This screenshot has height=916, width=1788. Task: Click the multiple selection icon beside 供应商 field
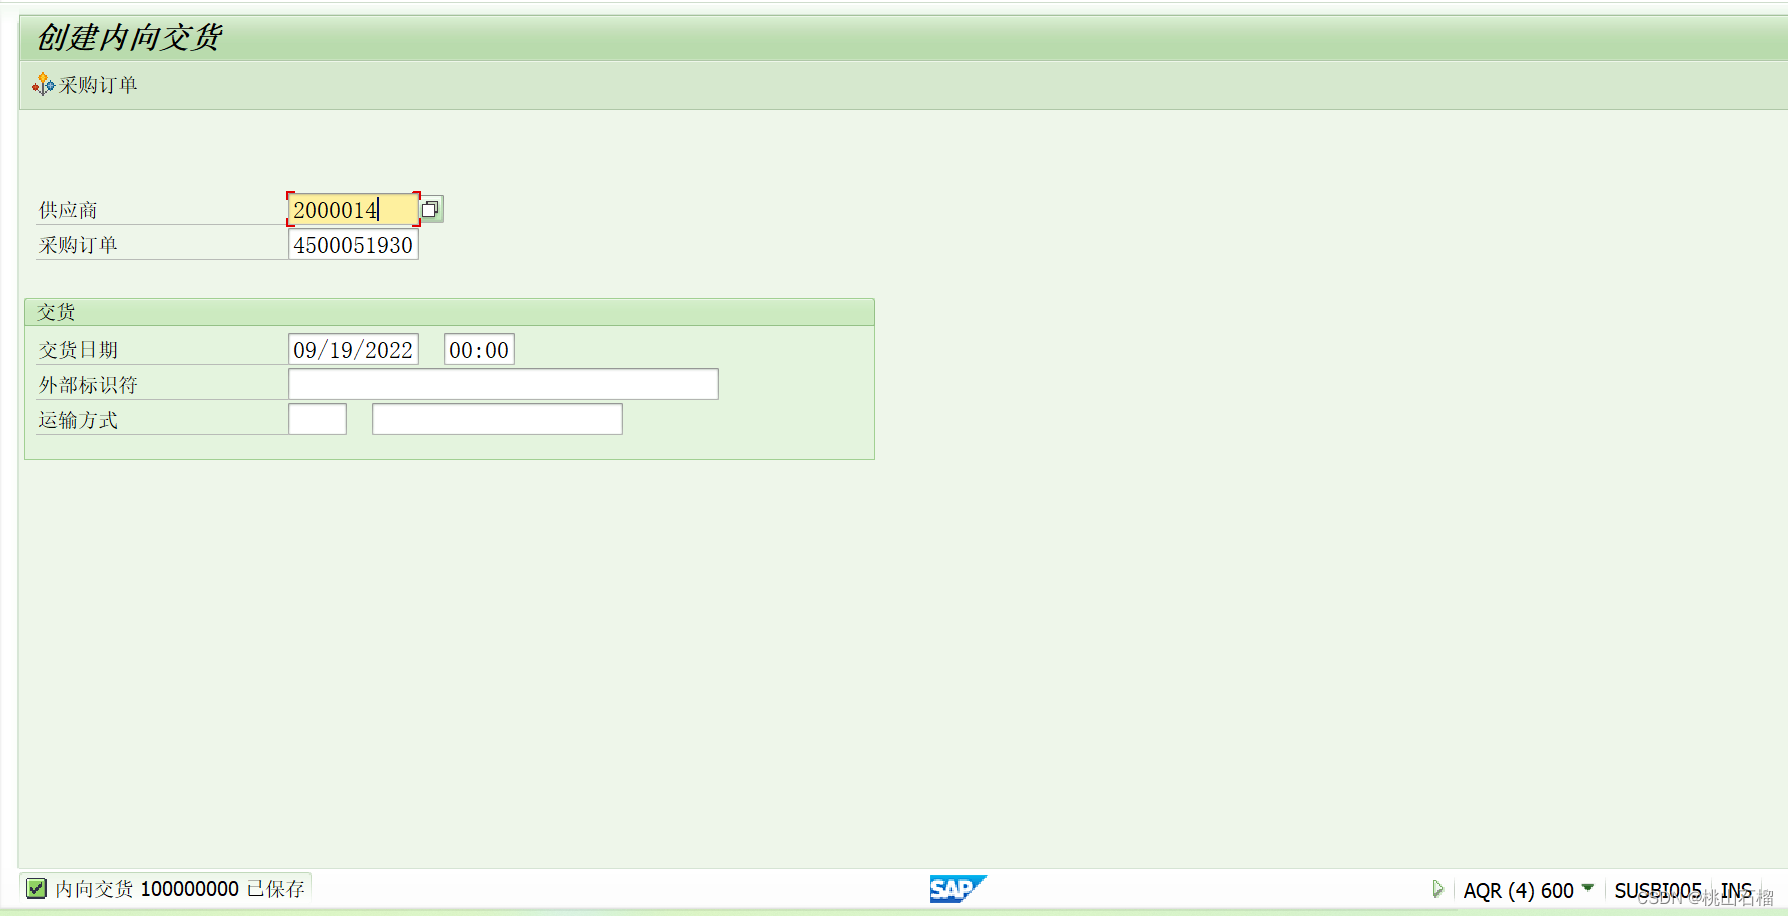[x=431, y=209]
